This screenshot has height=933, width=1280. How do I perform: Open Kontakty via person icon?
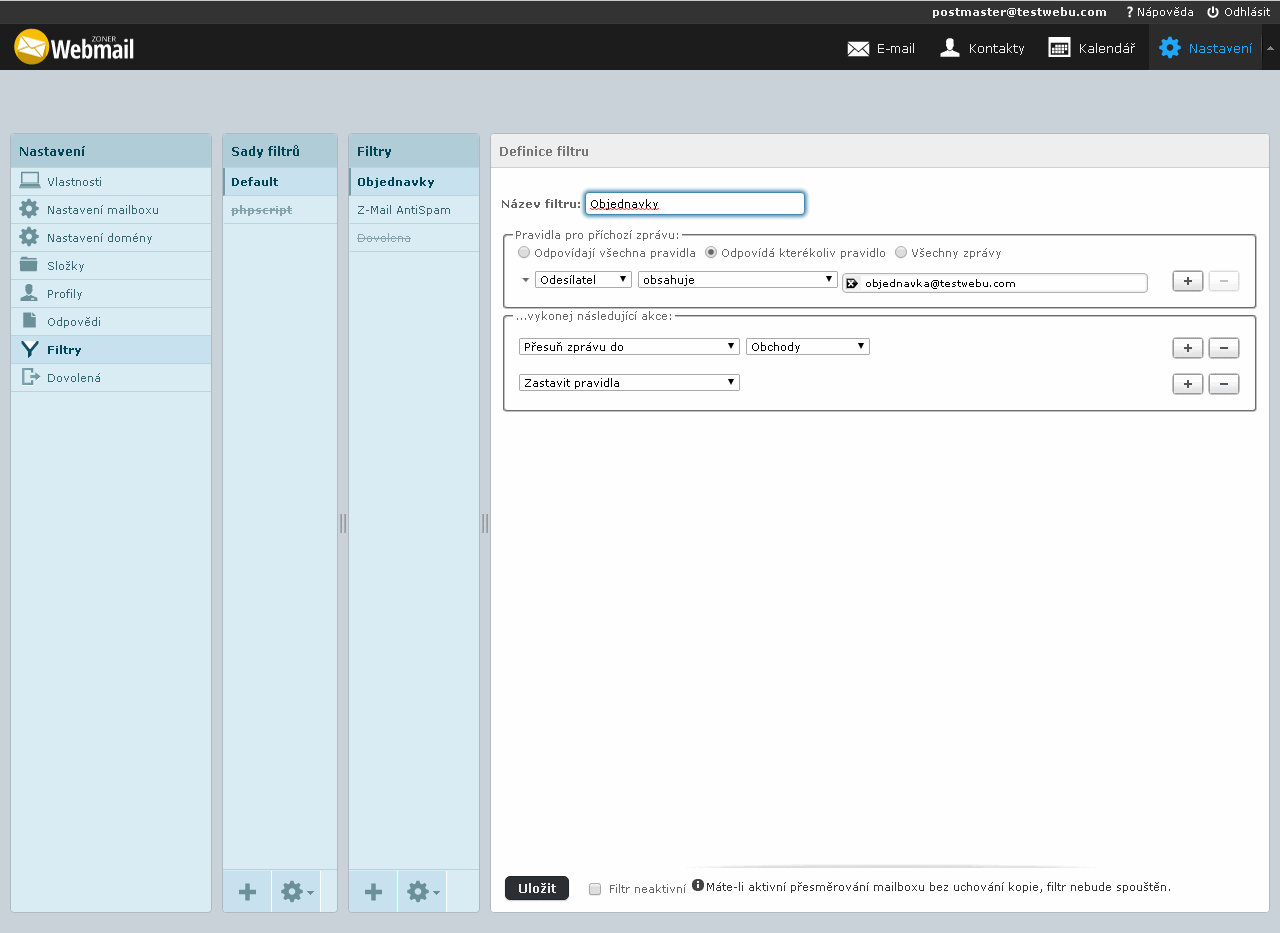[x=950, y=48]
